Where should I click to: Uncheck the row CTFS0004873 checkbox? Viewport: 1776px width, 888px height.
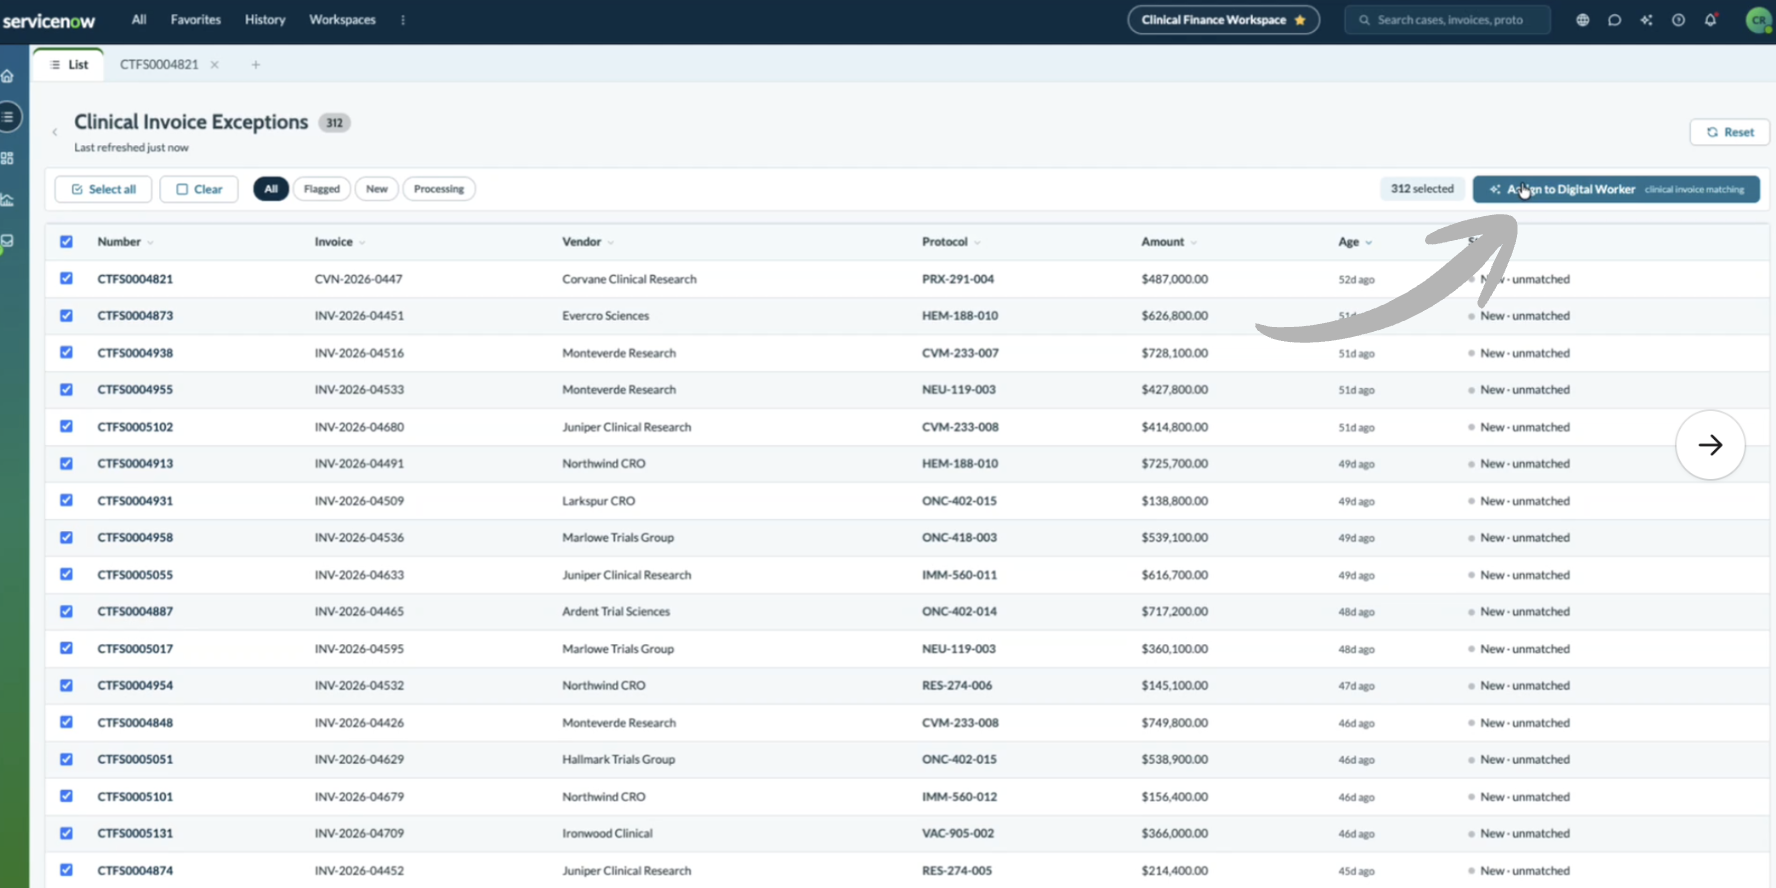(66, 316)
